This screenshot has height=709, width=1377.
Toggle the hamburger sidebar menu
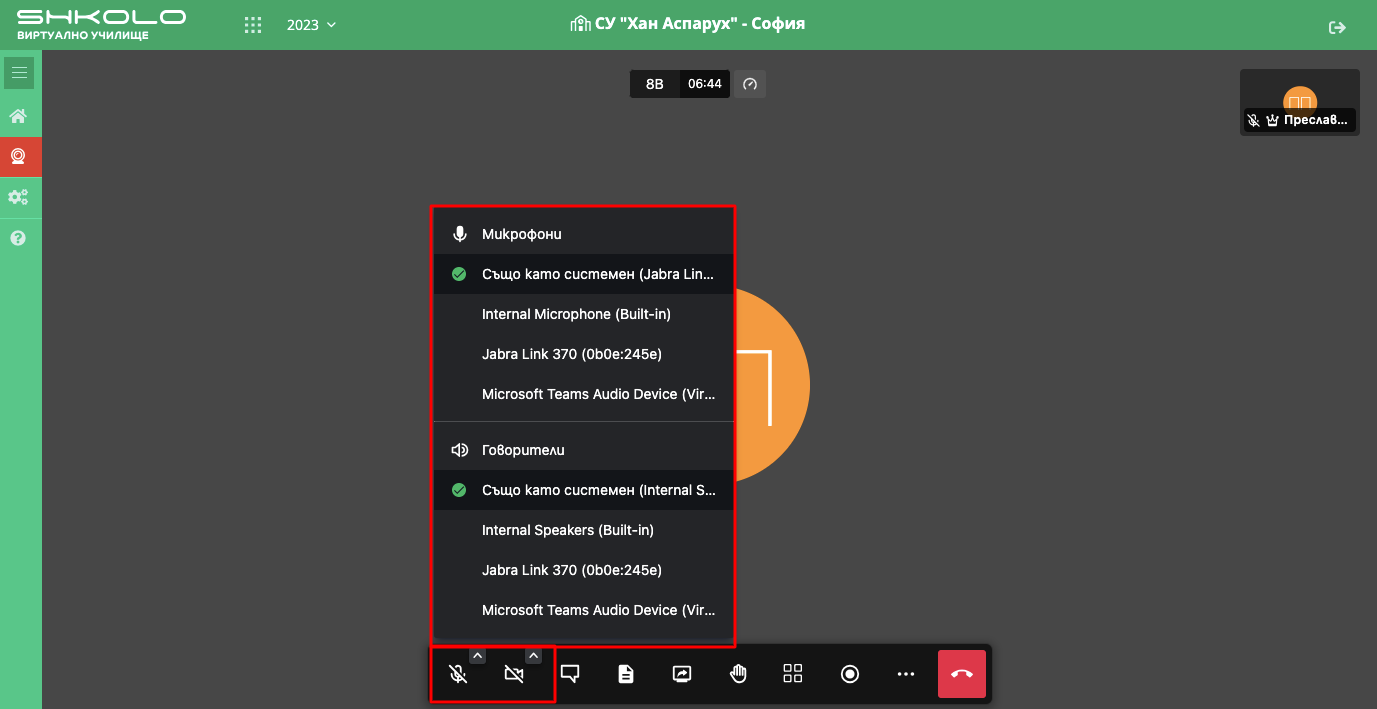[x=19, y=73]
